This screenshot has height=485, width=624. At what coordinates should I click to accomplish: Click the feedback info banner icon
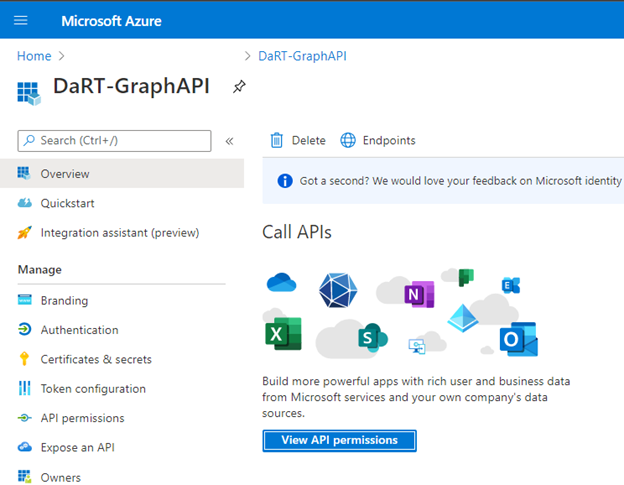(x=284, y=181)
